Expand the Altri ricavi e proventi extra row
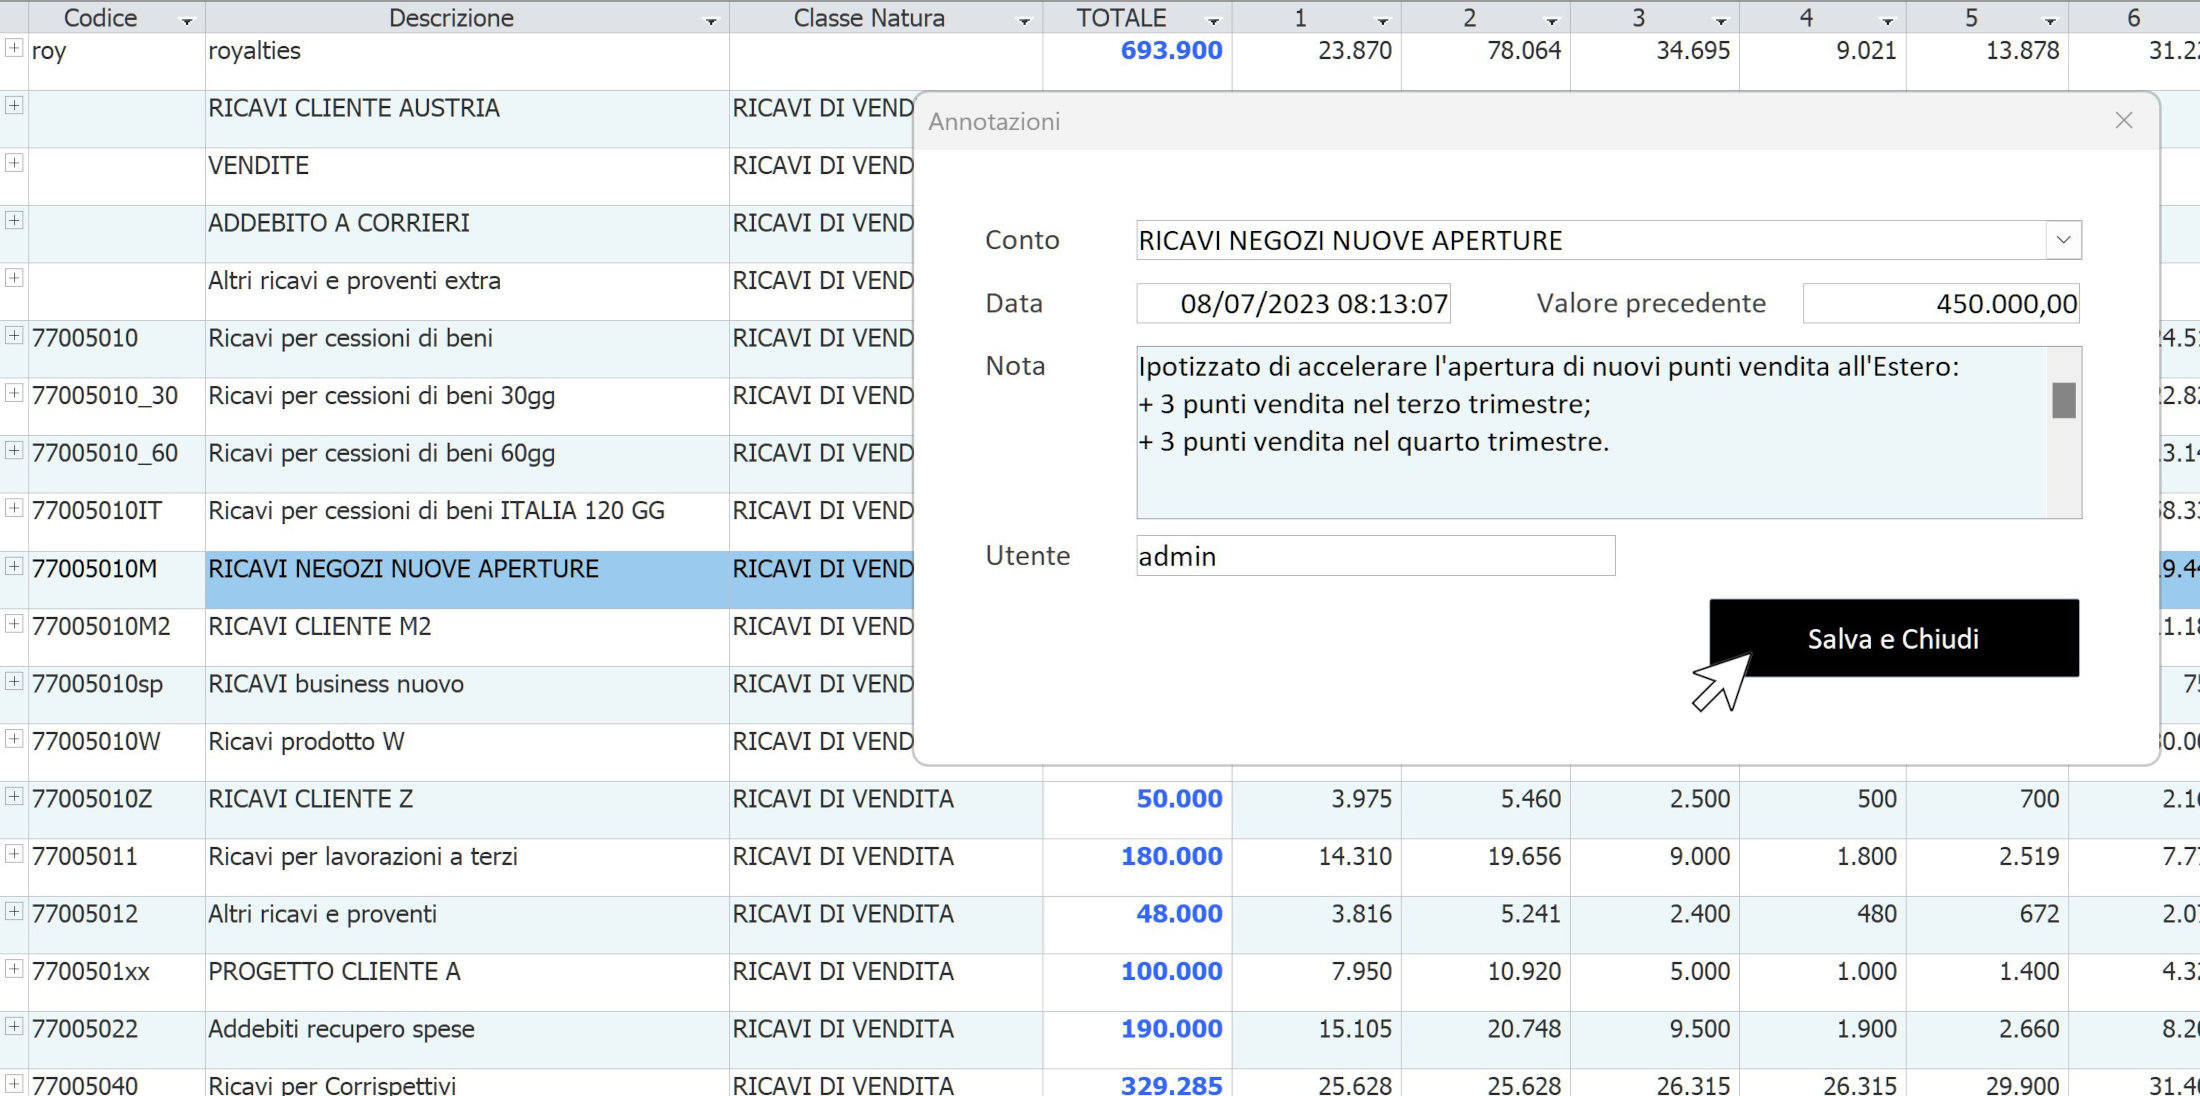This screenshot has width=2200, height=1096. point(14,277)
